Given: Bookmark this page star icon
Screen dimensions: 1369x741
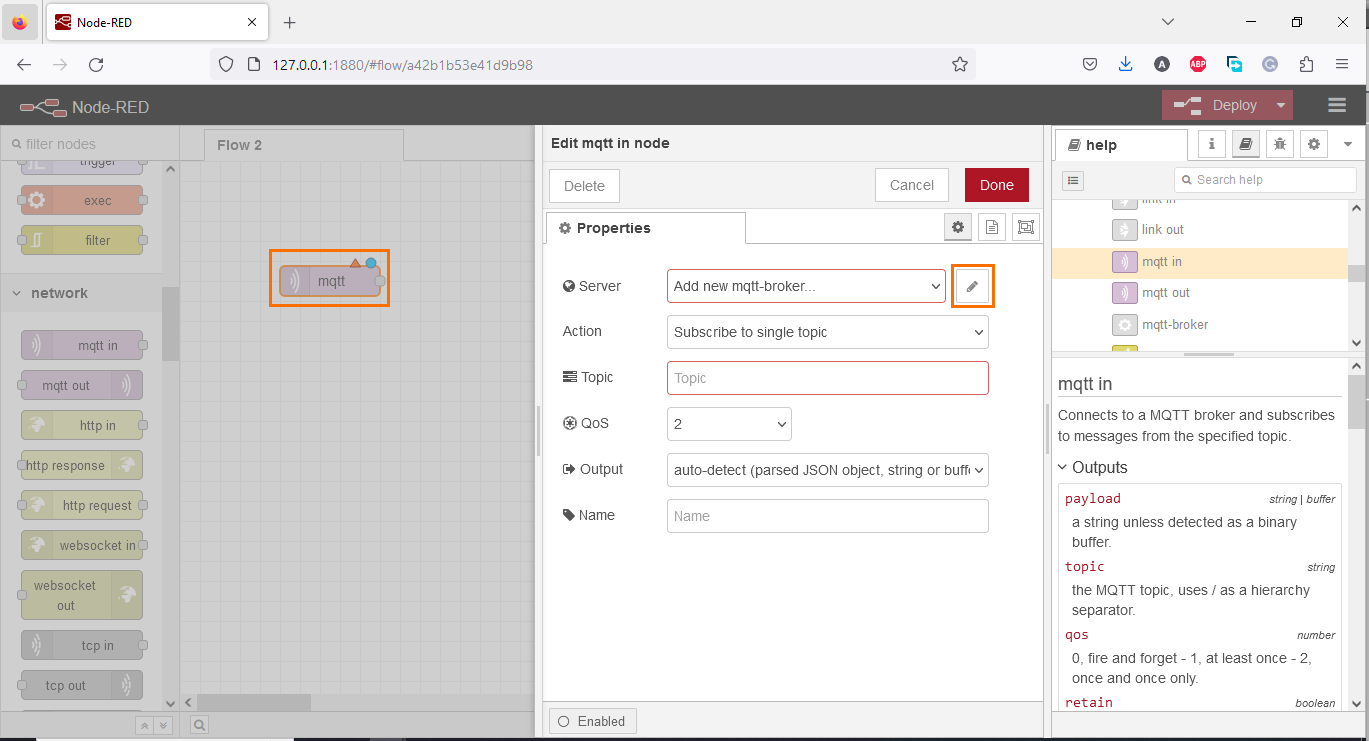Looking at the screenshot, I should tap(960, 64).
